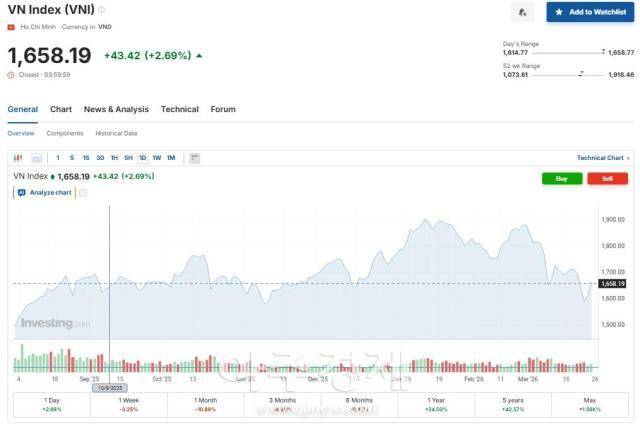Switch to the Historical Data sub-tab

(x=116, y=133)
